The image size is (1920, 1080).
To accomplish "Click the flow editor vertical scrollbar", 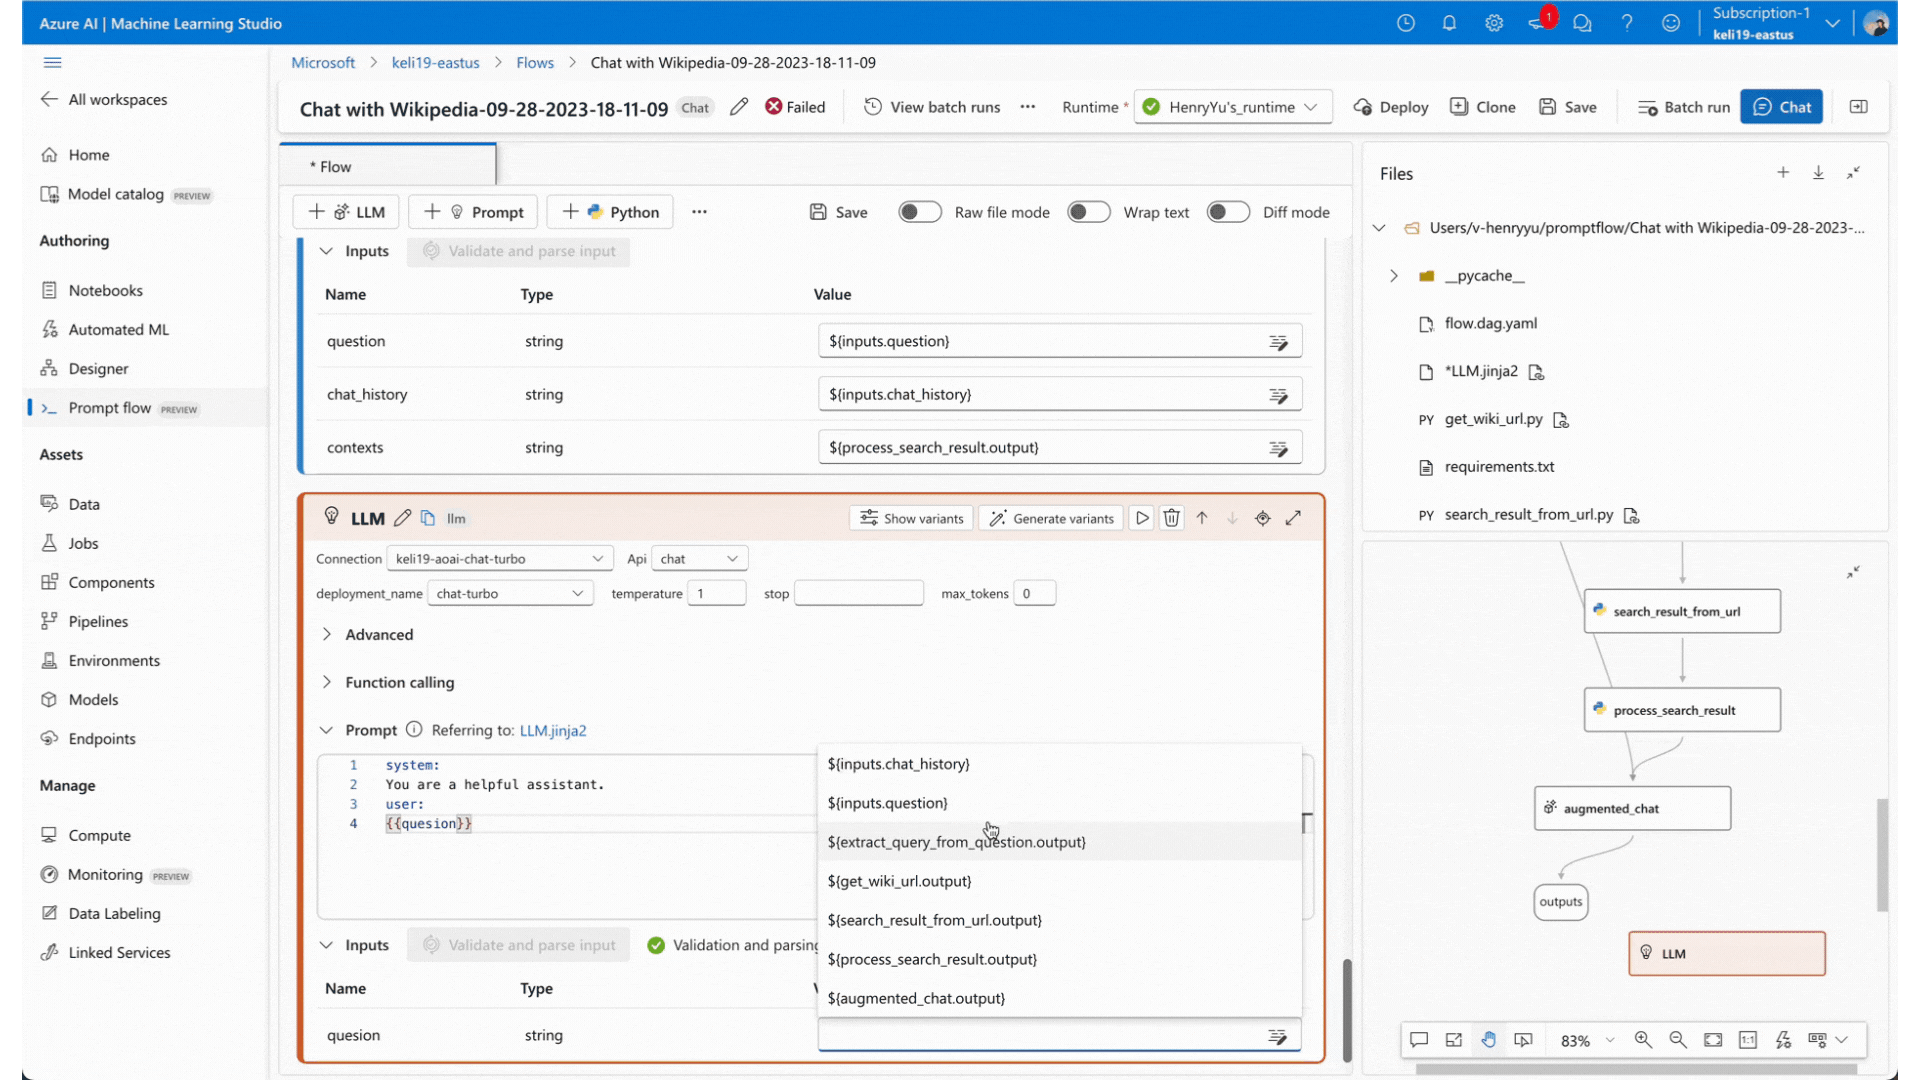I will (x=1347, y=1010).
